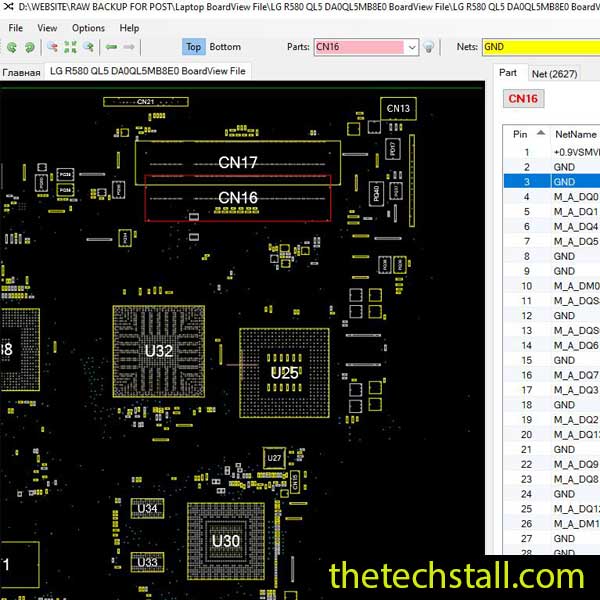Click the grey forward arrow icon
Image resolution: width=600 pixels, height=600 pixels.
(x=129, y=47)
